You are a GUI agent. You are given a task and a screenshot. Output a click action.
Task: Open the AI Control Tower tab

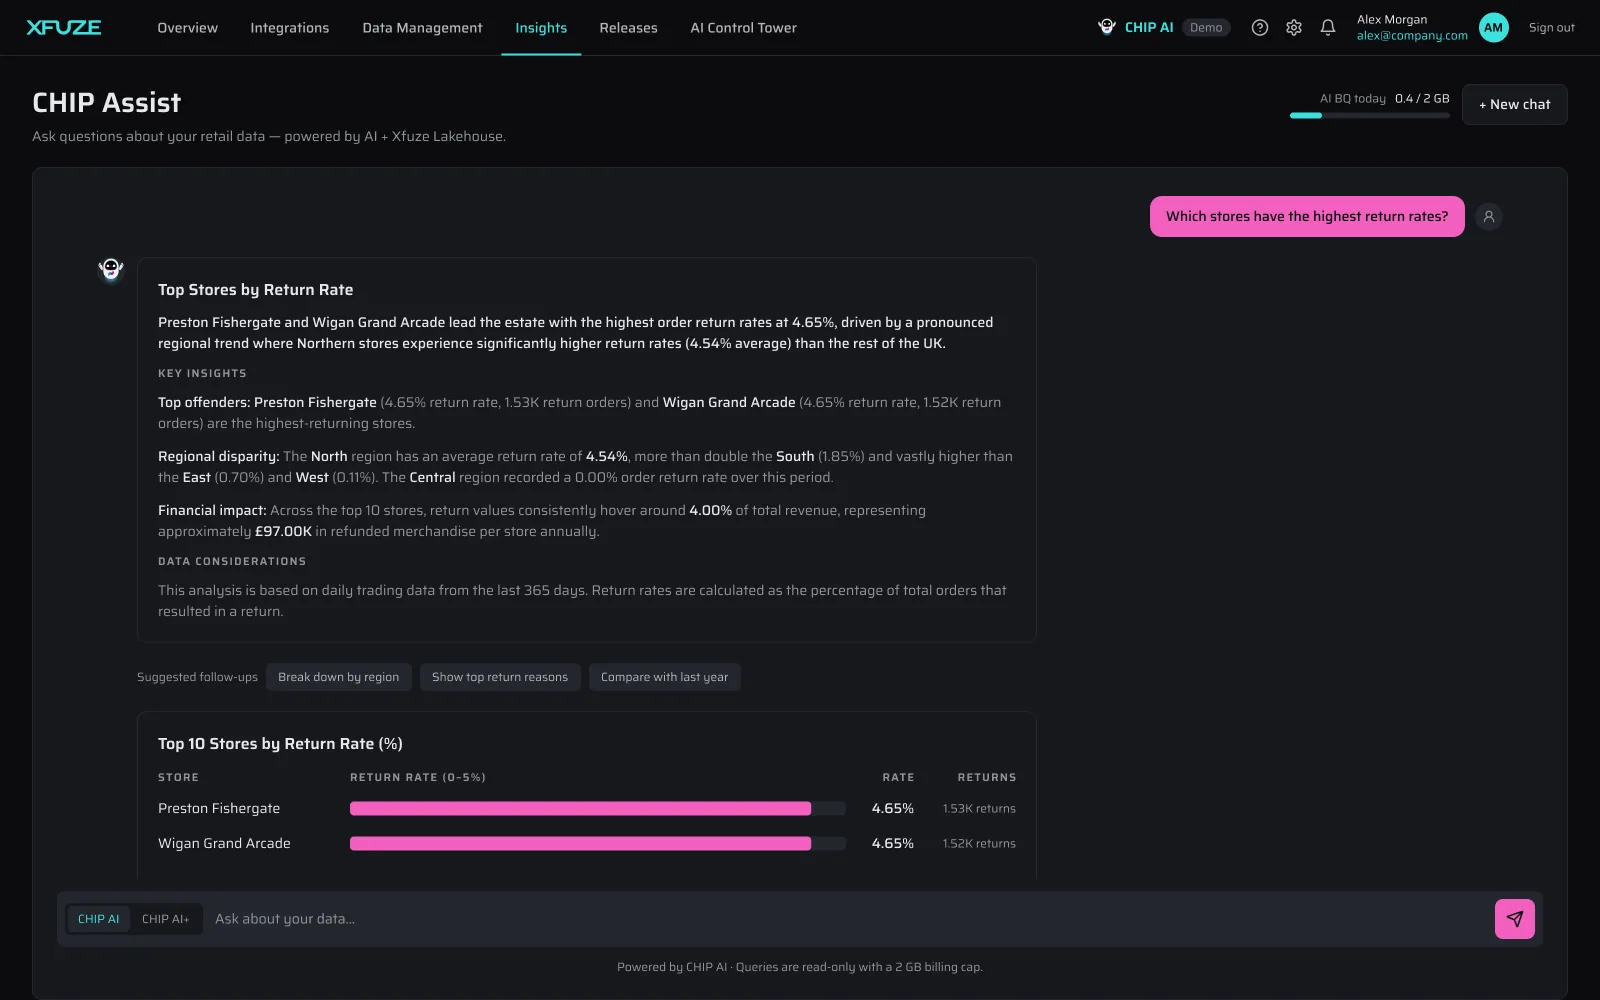743,28
